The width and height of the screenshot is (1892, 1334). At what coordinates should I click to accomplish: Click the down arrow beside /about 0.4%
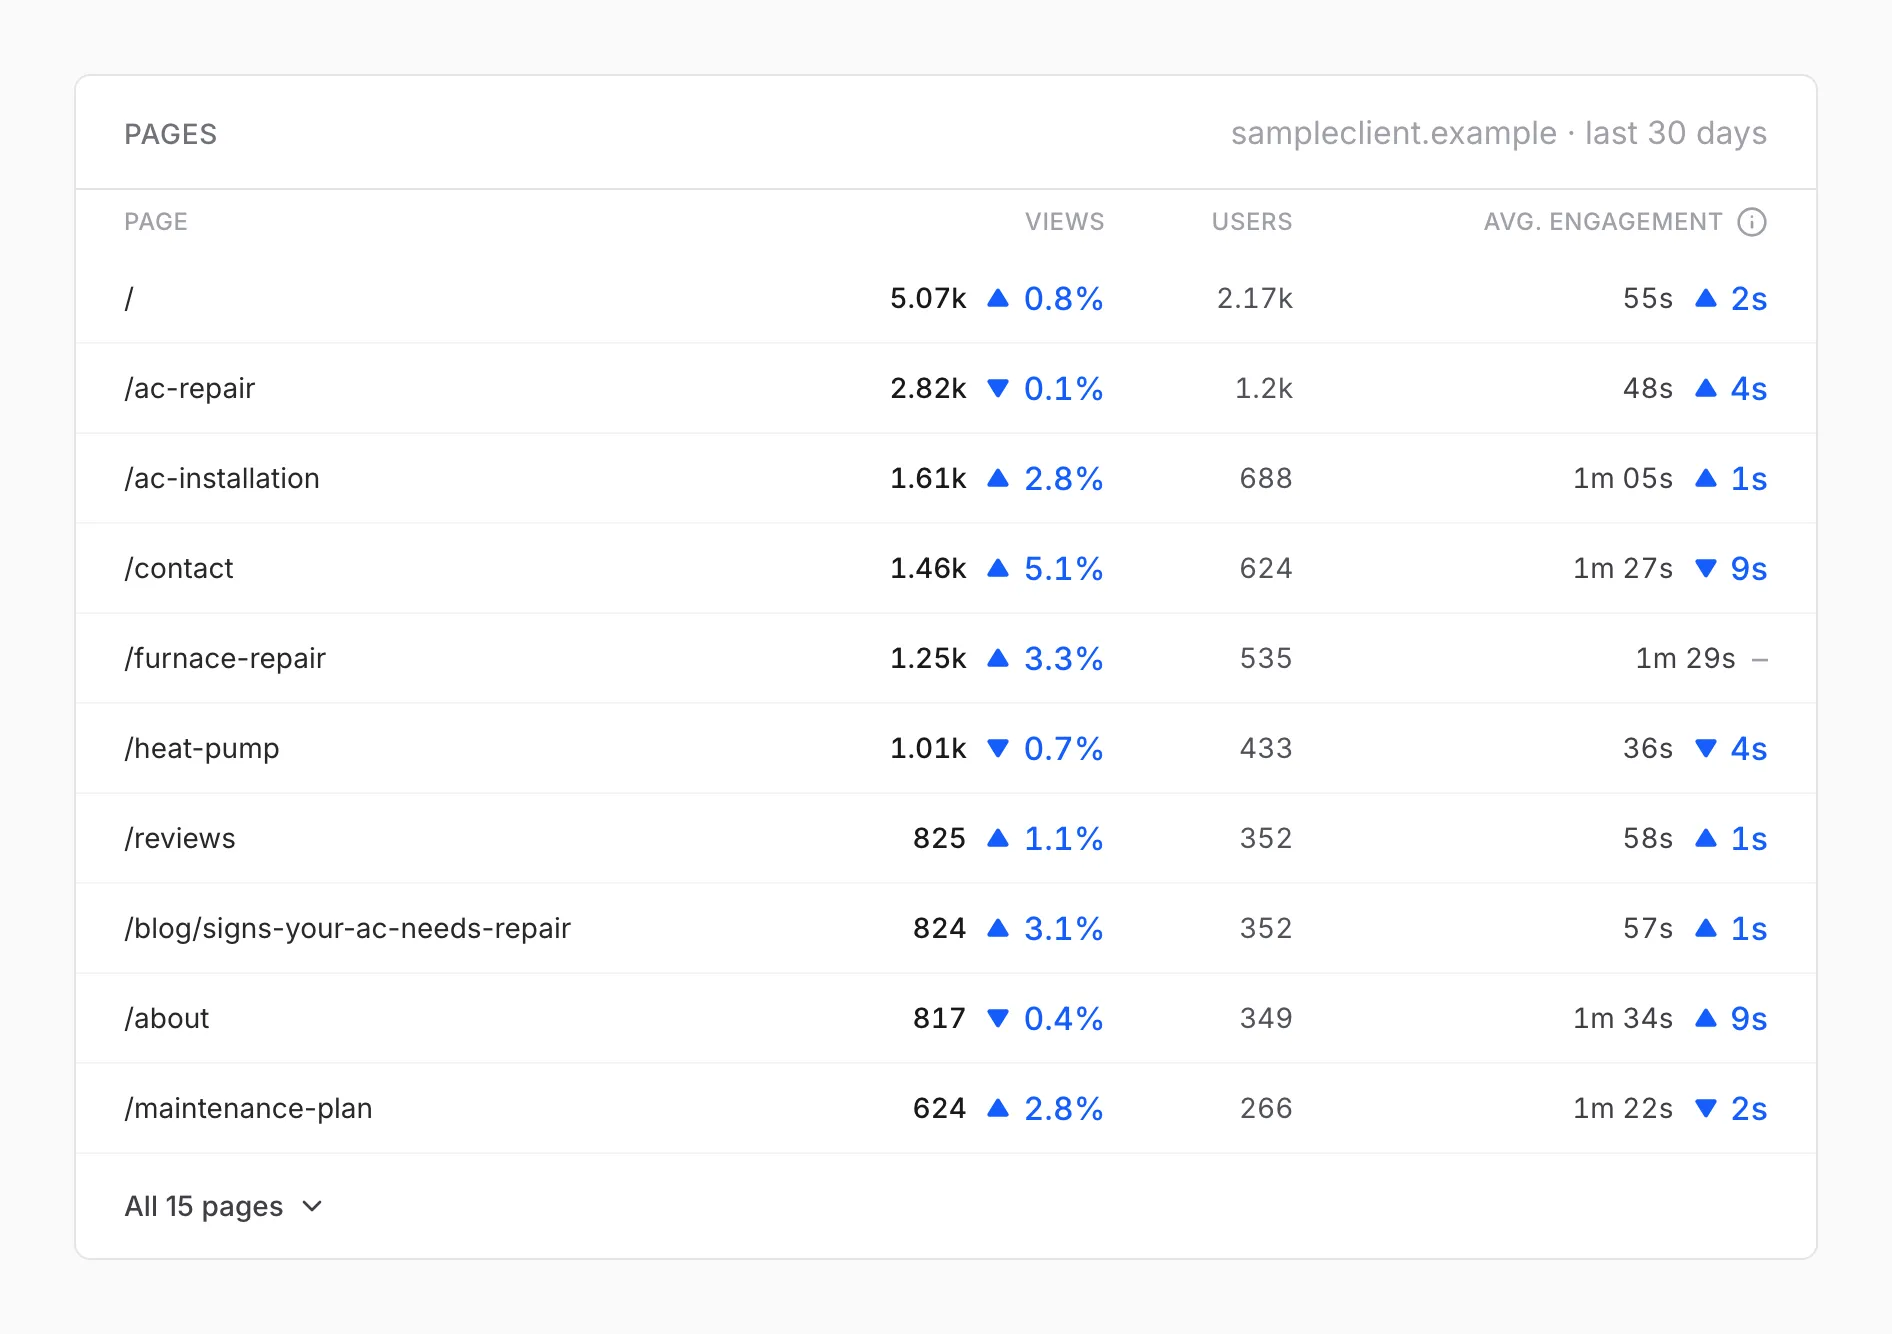pyautogui.click(x=997, y=1018)
